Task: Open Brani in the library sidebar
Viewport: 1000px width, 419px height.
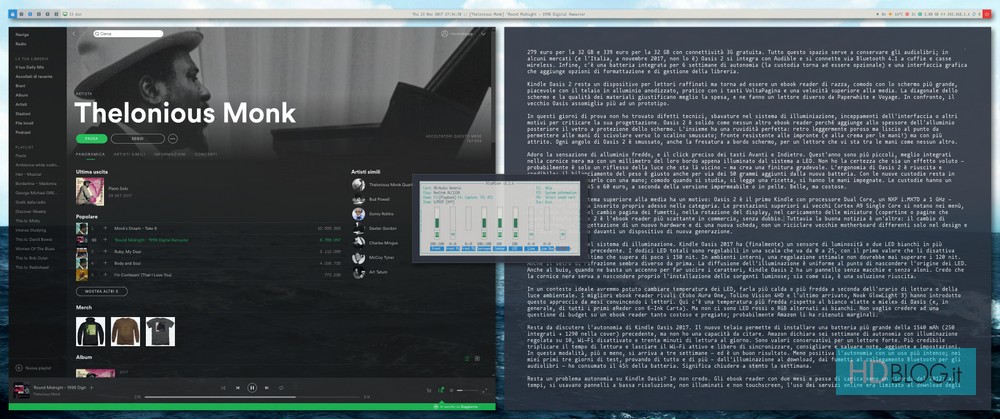Action: pos(20,85)
